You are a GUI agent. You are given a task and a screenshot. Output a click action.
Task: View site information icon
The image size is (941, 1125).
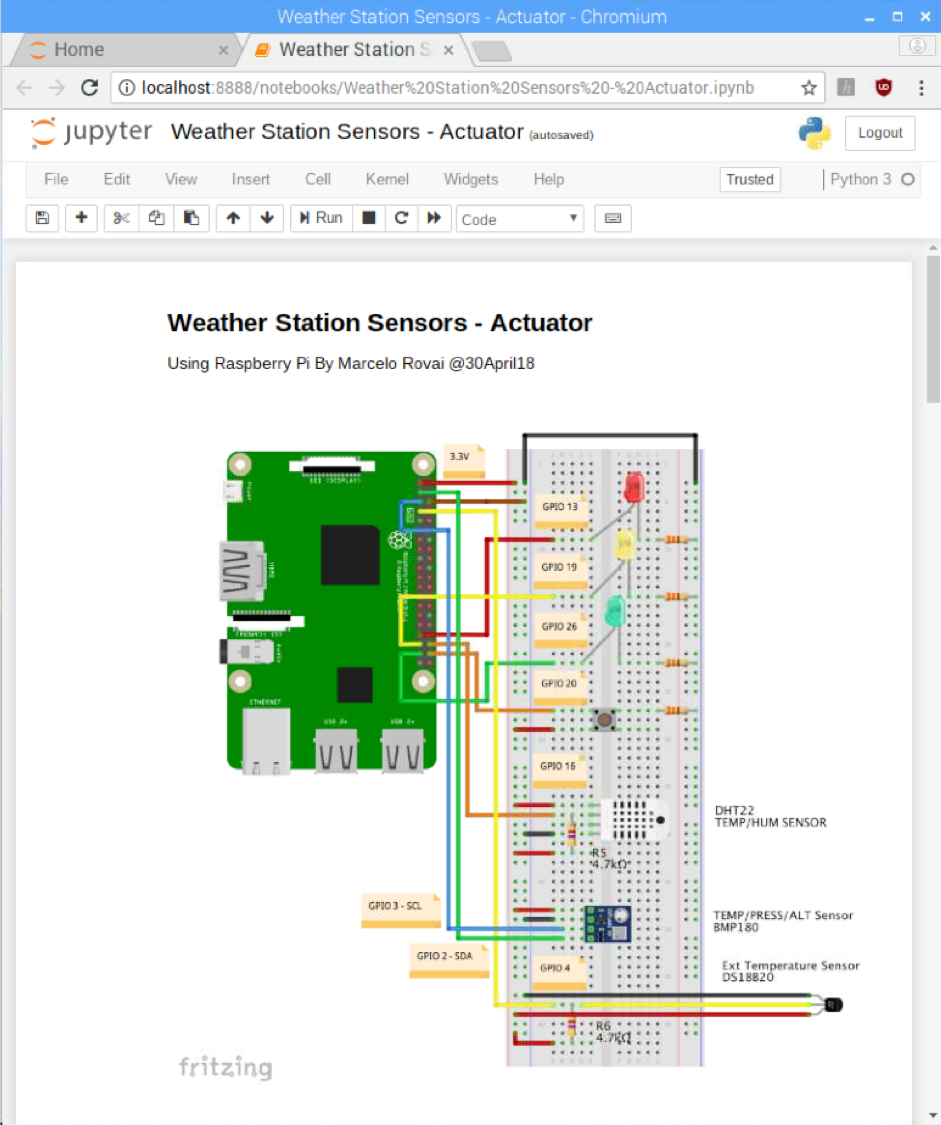point(126,88)
